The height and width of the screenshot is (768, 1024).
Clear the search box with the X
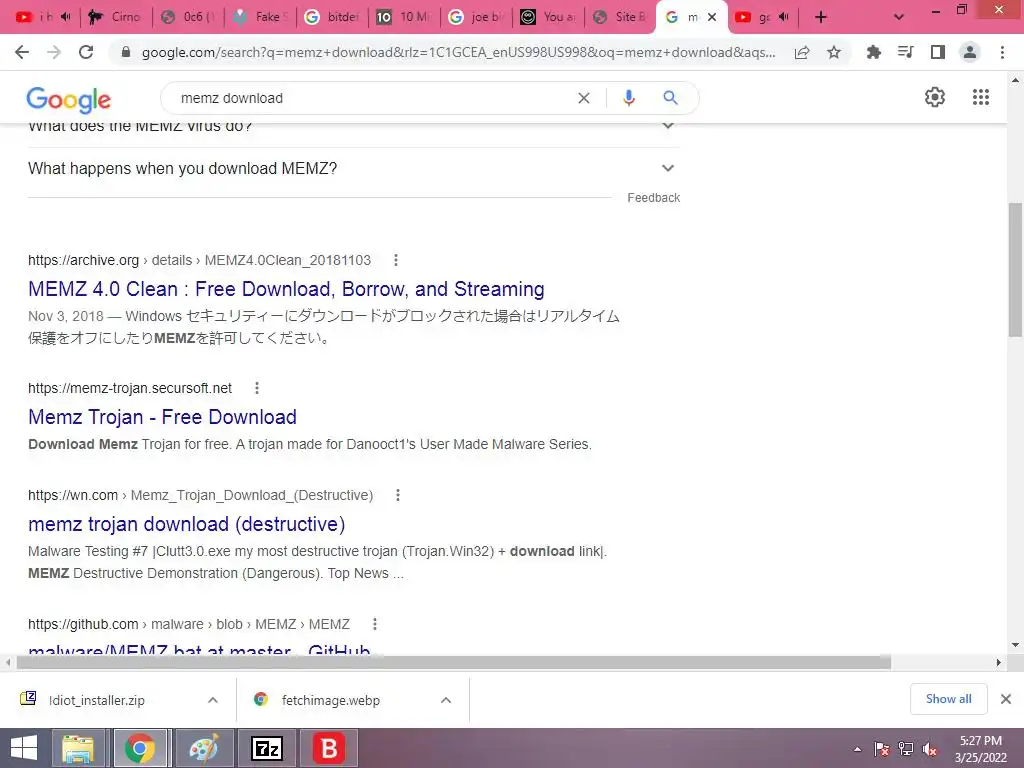pyautogui.click(x=584, y=98)
